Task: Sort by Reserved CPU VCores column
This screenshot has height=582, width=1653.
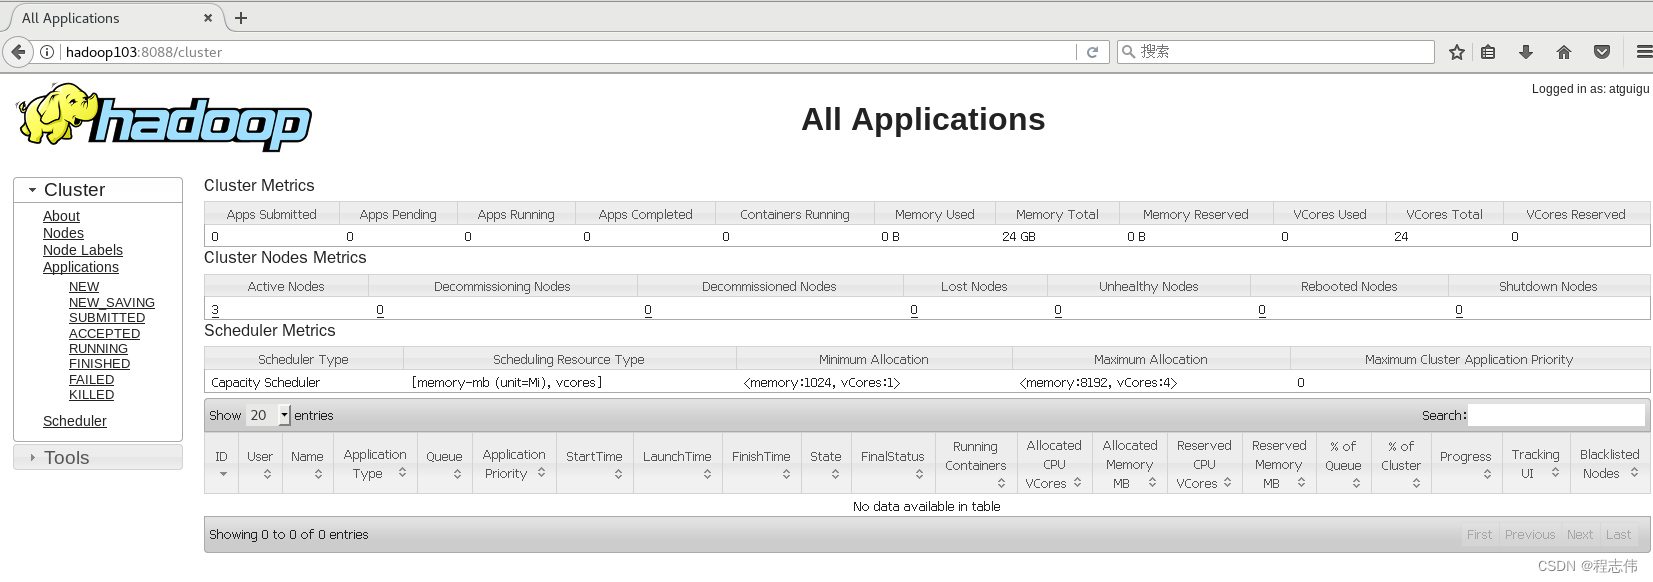Action: pyautogui.click(x=1204, y=463)
